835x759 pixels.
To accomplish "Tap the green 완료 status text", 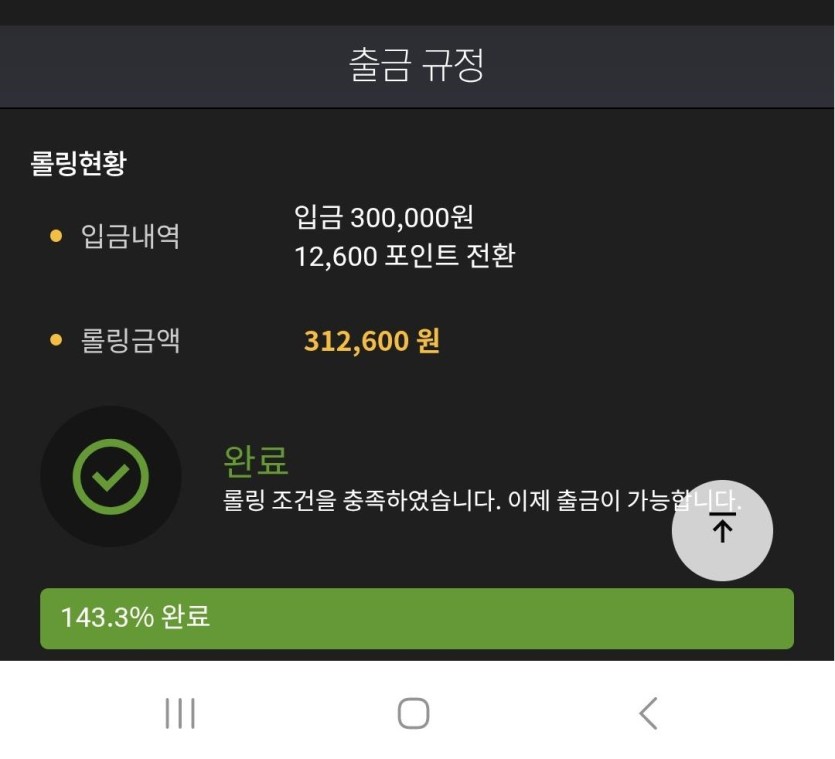I will (x=256, y=461).
